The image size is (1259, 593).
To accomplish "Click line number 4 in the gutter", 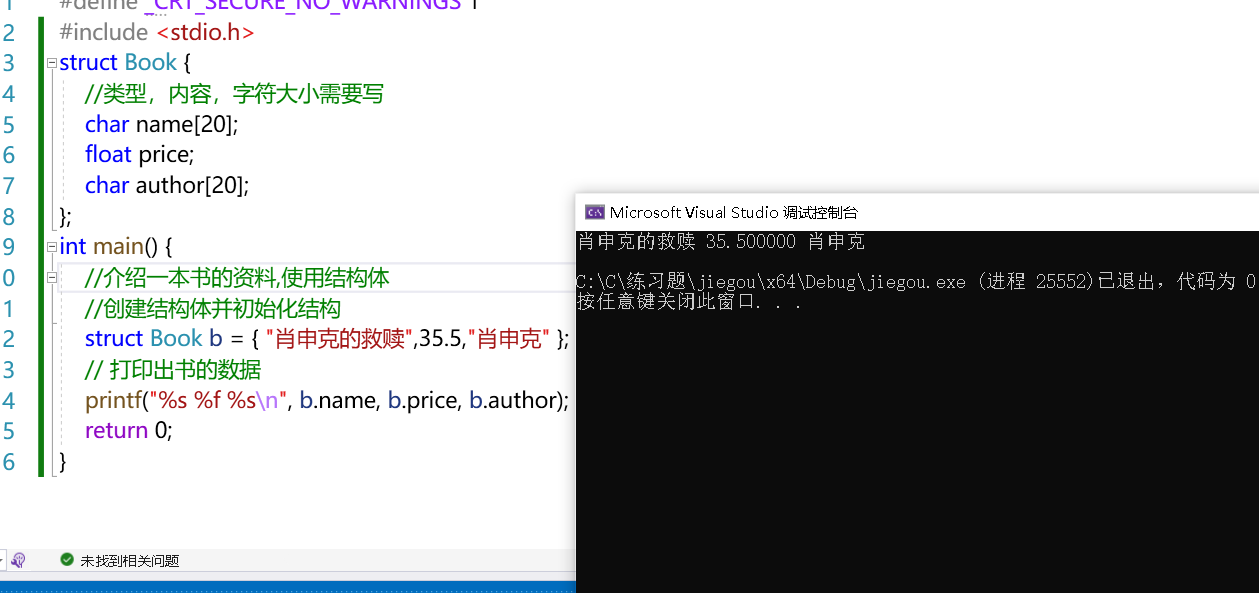I will (9, 94).
